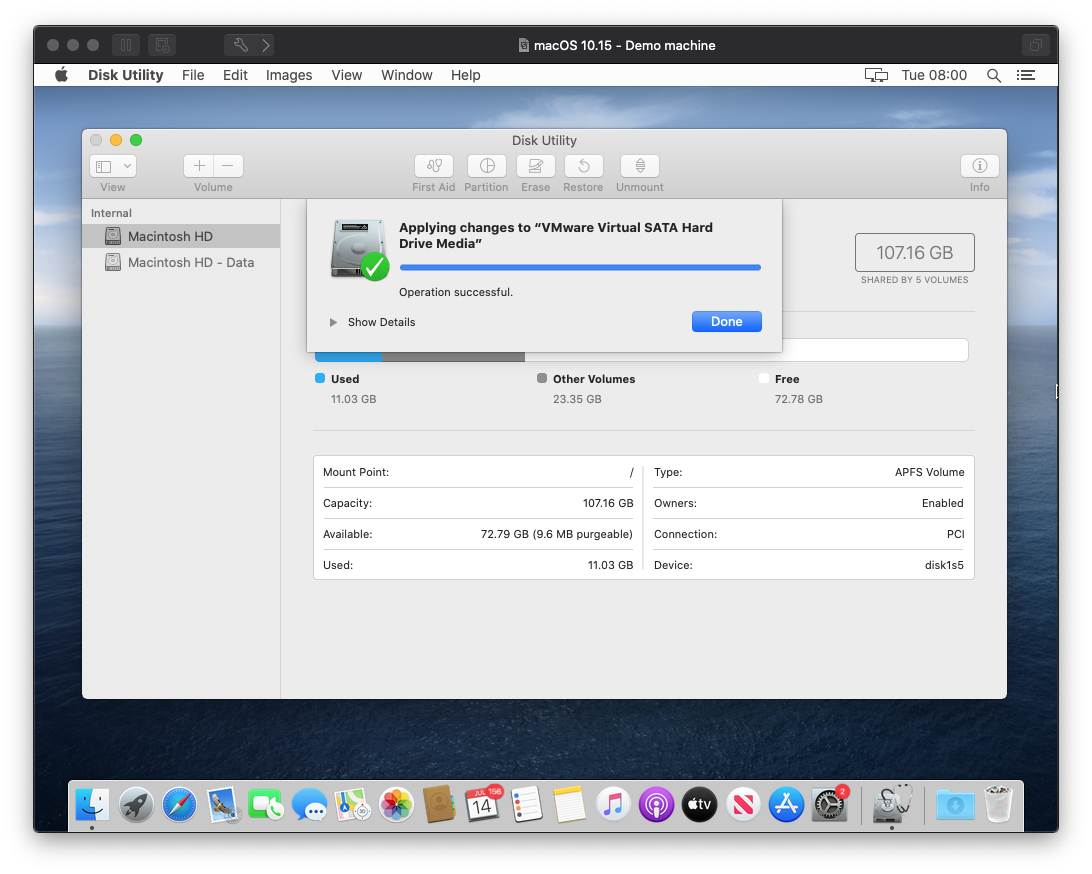Click the gray Other Volumes legend swatch
1092x874 pixels.
pos(542,378)
